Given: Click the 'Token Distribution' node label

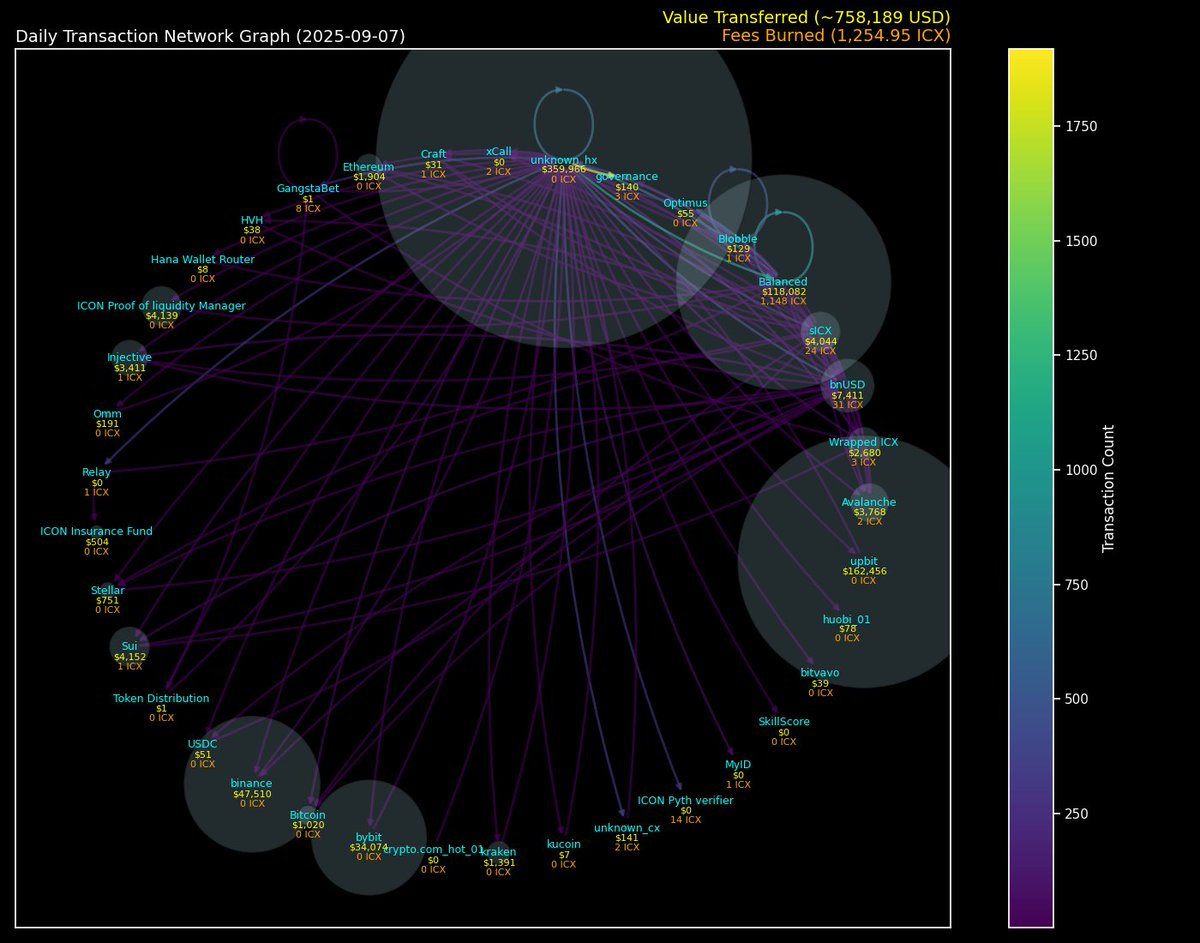Looking at the screenshot, I should click(161, 698).
